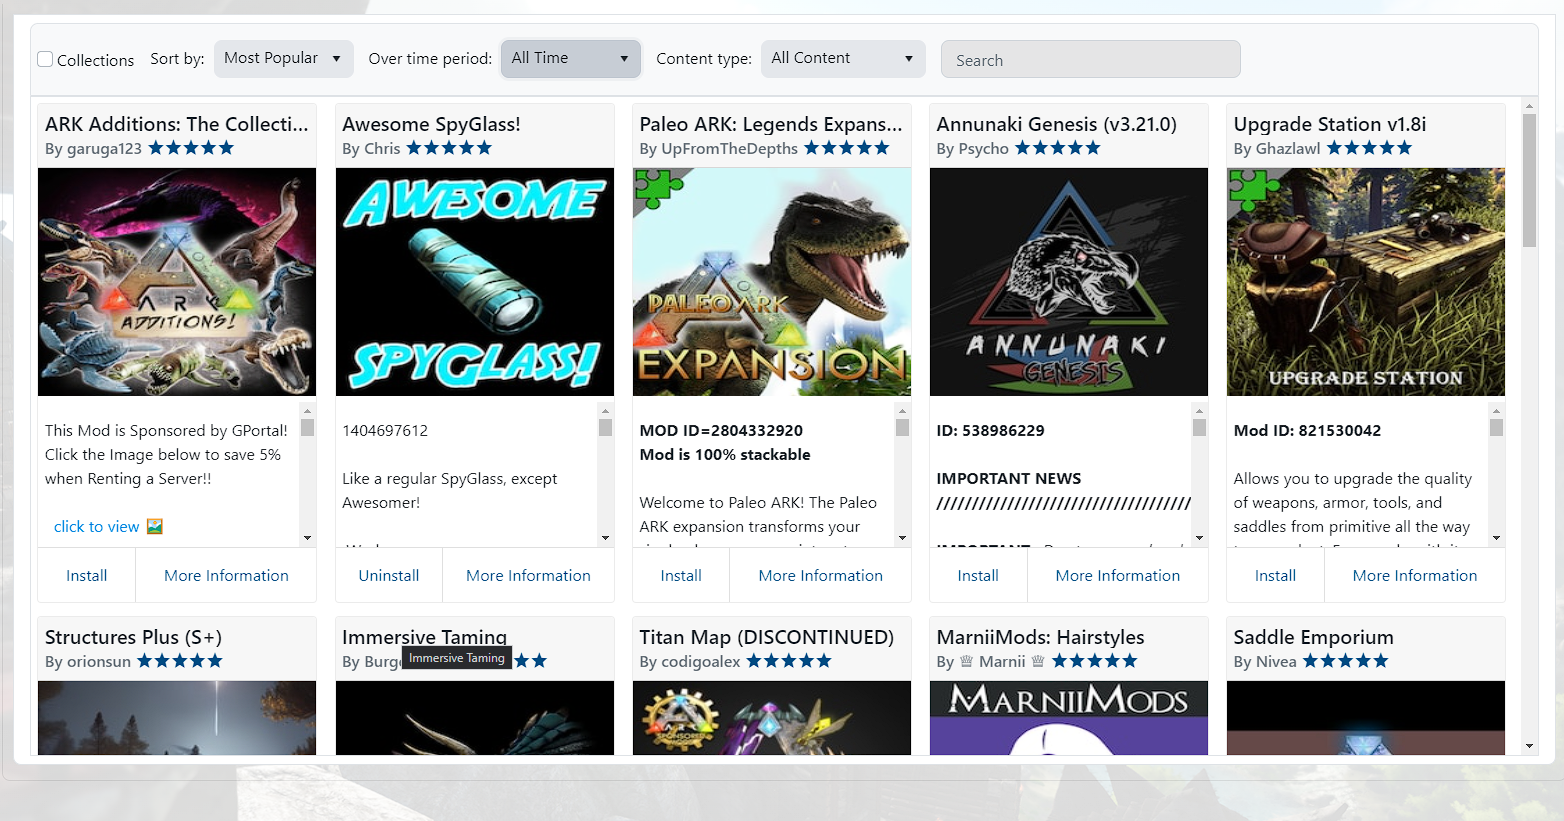This screenshot has height=821, width=1564.
Task: Click the star rating of Structures Plus
Action: click(180, 661)
